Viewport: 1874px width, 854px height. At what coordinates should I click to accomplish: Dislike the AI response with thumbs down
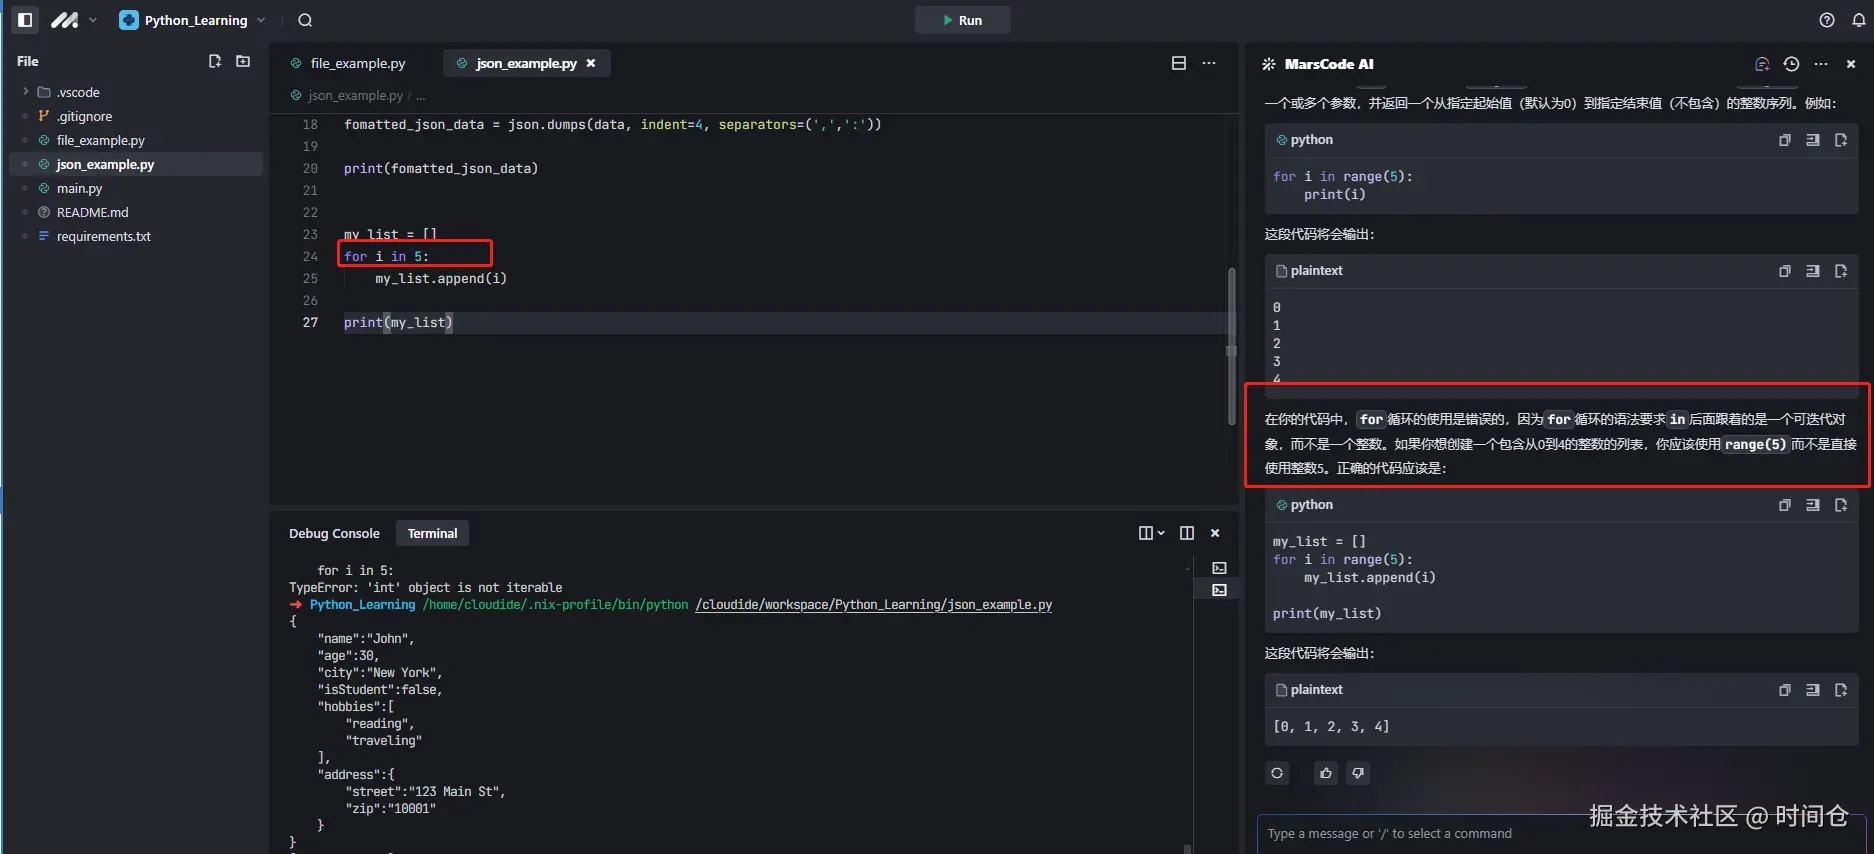1358,773
